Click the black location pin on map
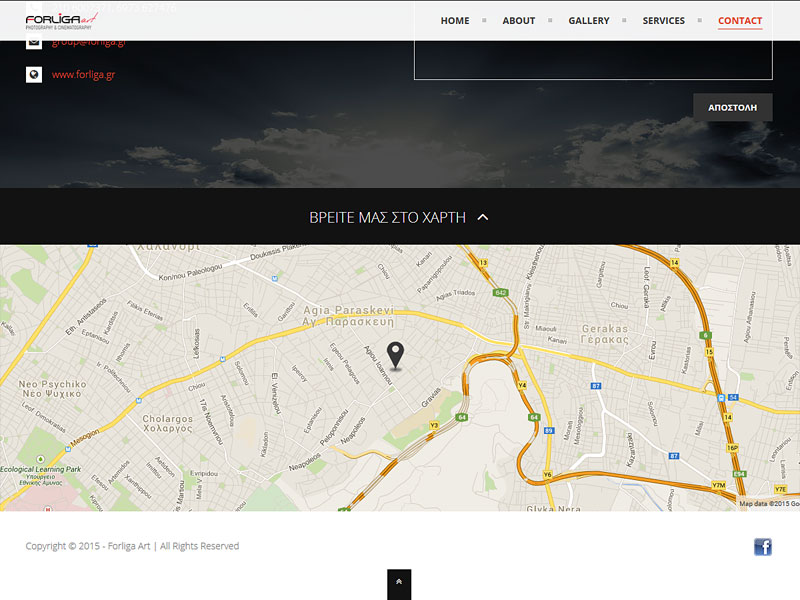 pos(395,356)
